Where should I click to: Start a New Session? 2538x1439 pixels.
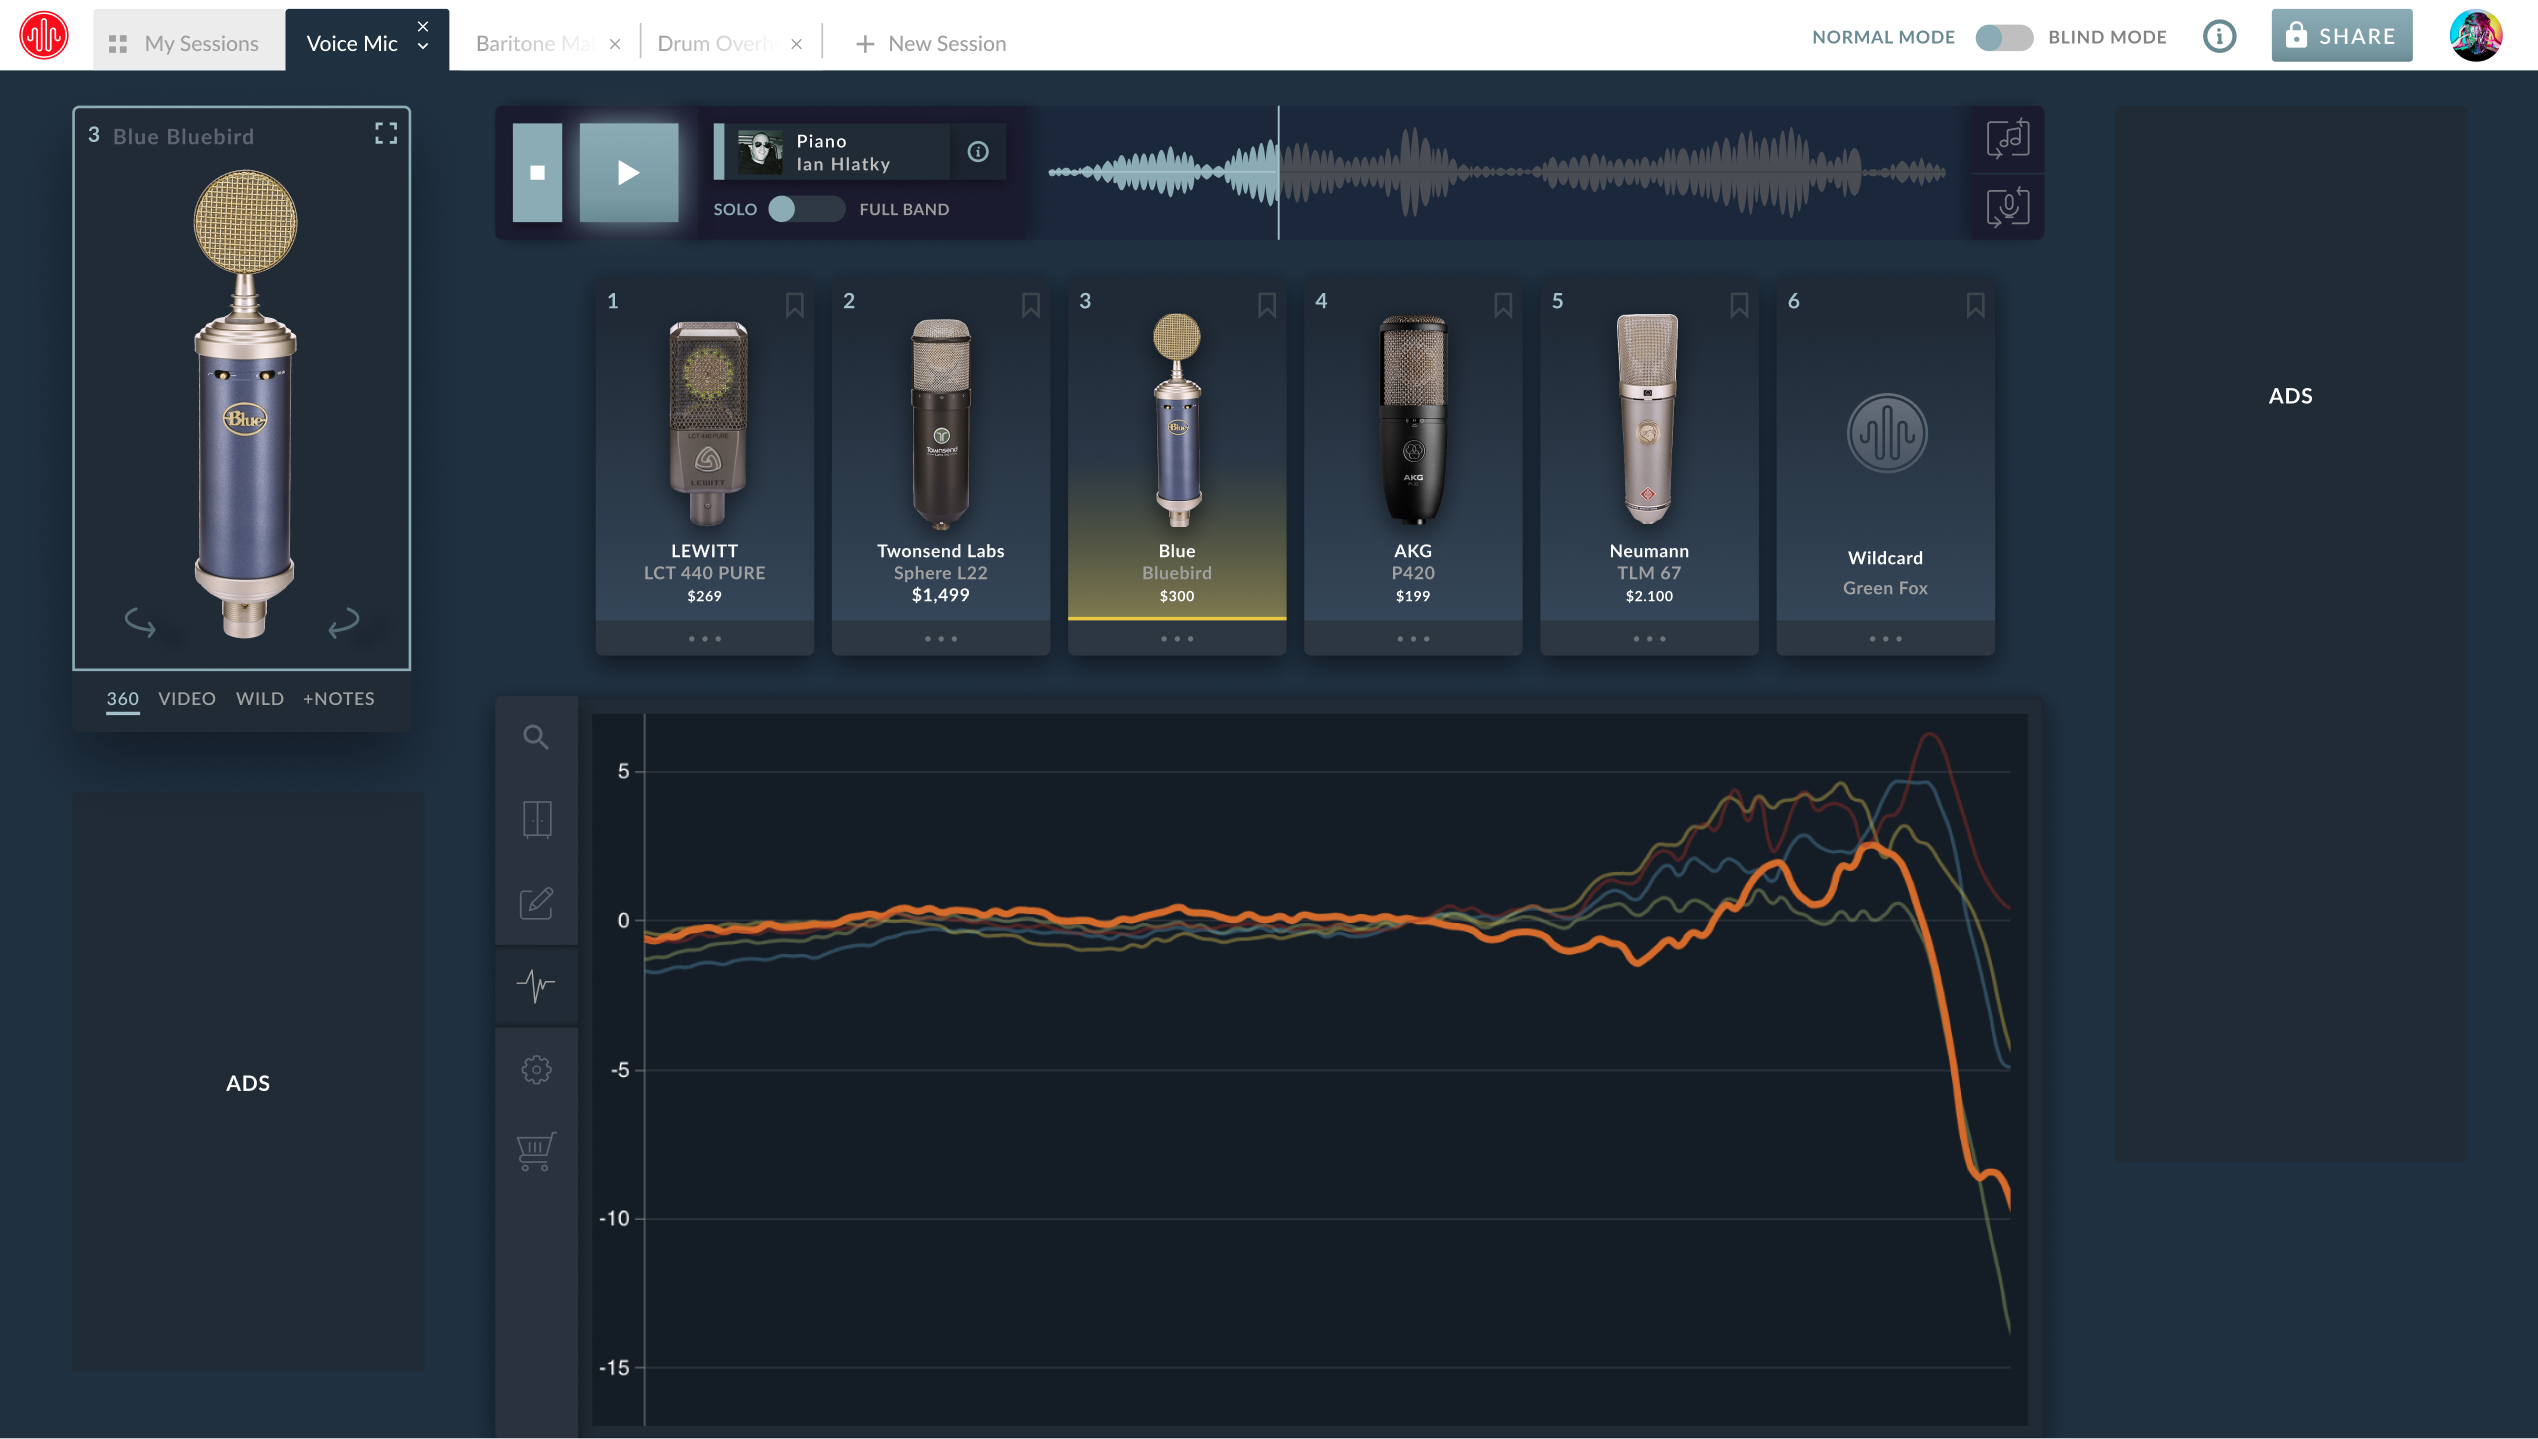click(931, 43)
